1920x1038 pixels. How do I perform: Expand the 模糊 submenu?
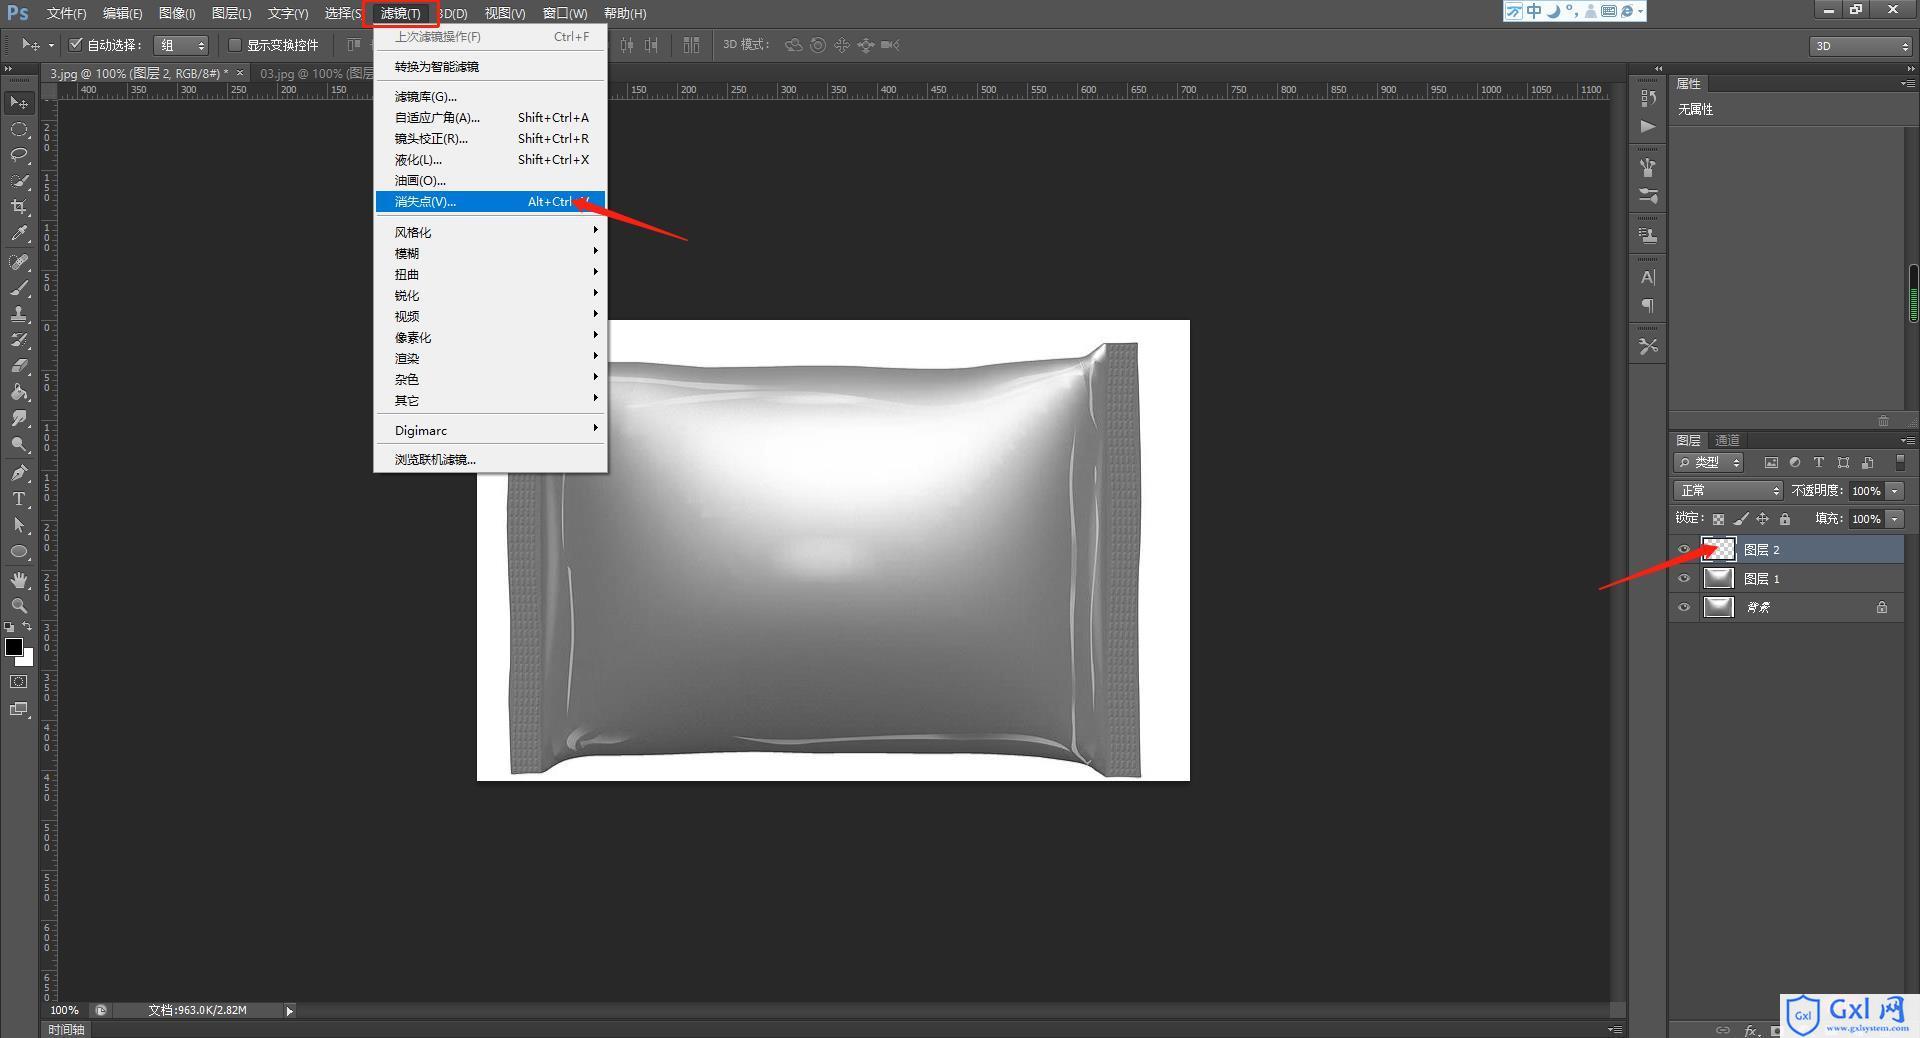(490, 253)
